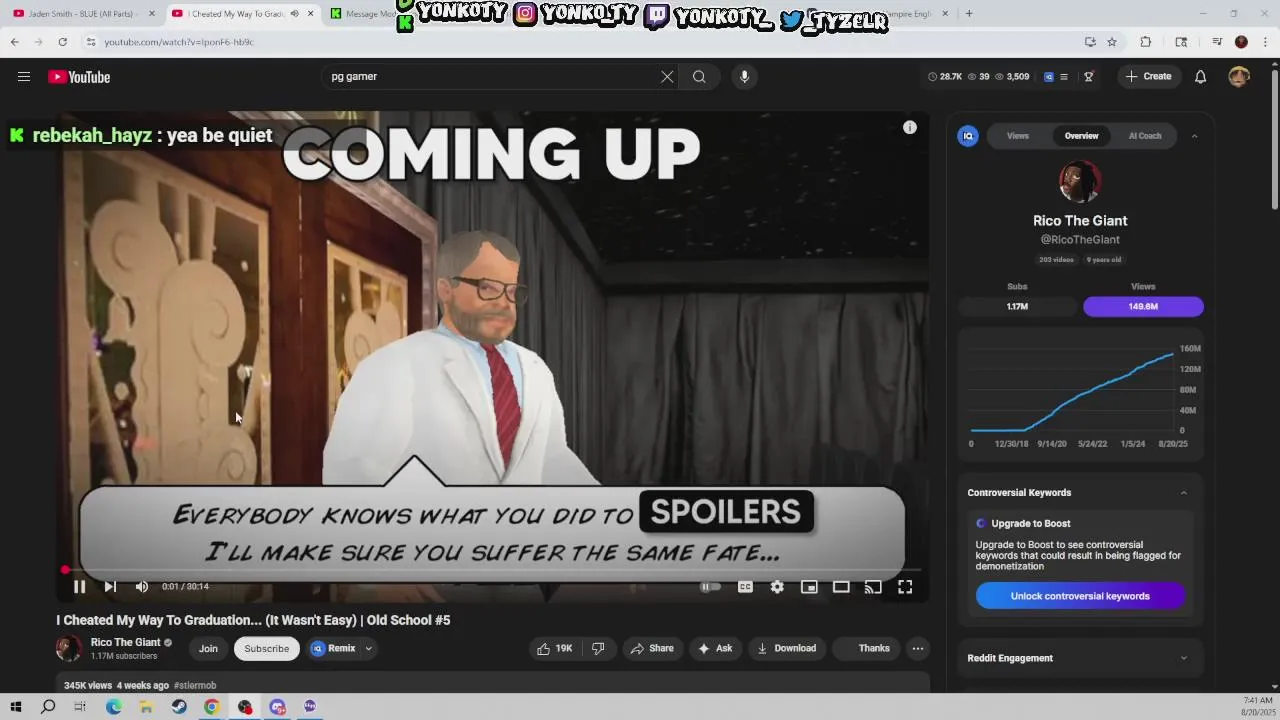Close the Cheated My Way browser tab
This screenshot has width=1280, height=720.
click(x=310, y=14)
